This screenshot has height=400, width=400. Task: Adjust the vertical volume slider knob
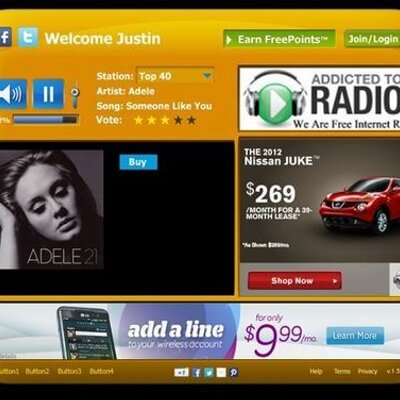pyautogui.click(x=75, y=92)
